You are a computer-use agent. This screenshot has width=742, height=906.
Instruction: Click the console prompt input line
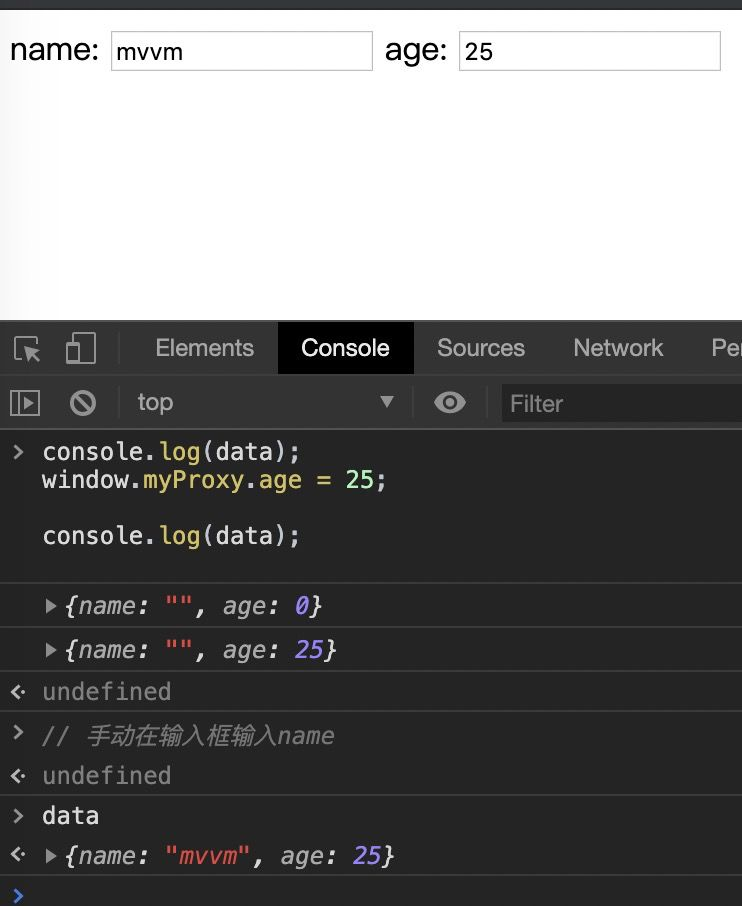[380, 893]
